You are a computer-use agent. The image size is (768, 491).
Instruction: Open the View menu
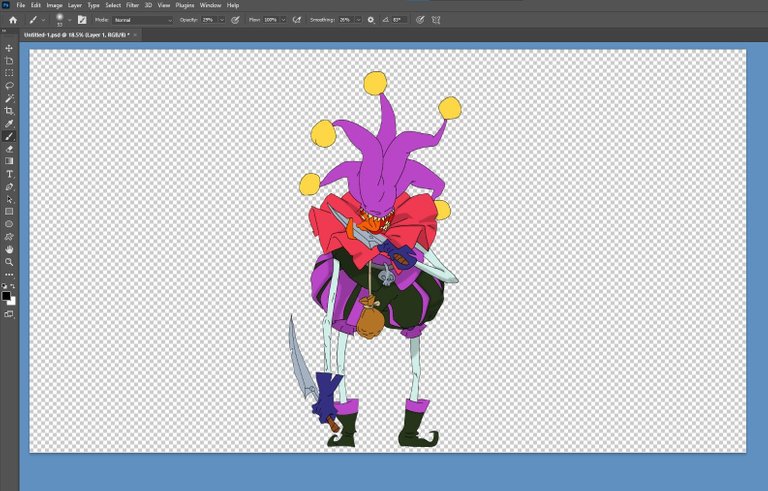tap(164, 5)
